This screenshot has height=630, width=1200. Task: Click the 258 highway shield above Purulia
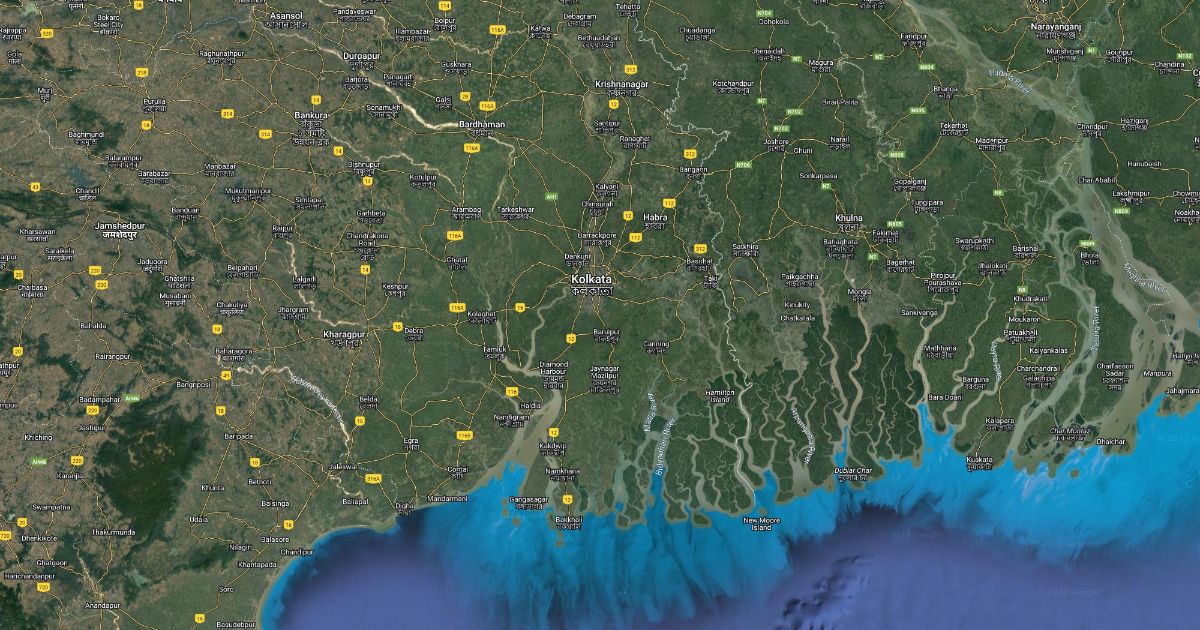pyautogui.click(x=142, y=73)
